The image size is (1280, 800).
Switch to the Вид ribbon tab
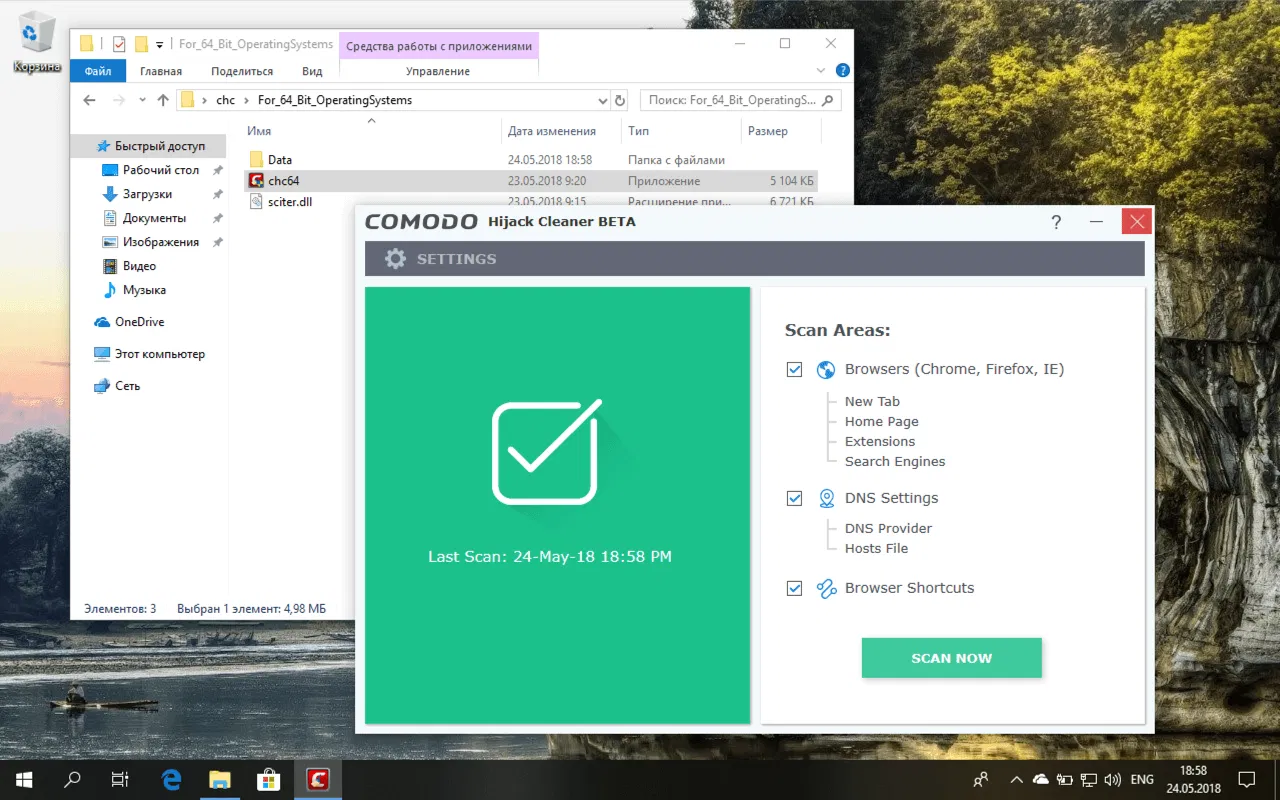click(312, 71)
